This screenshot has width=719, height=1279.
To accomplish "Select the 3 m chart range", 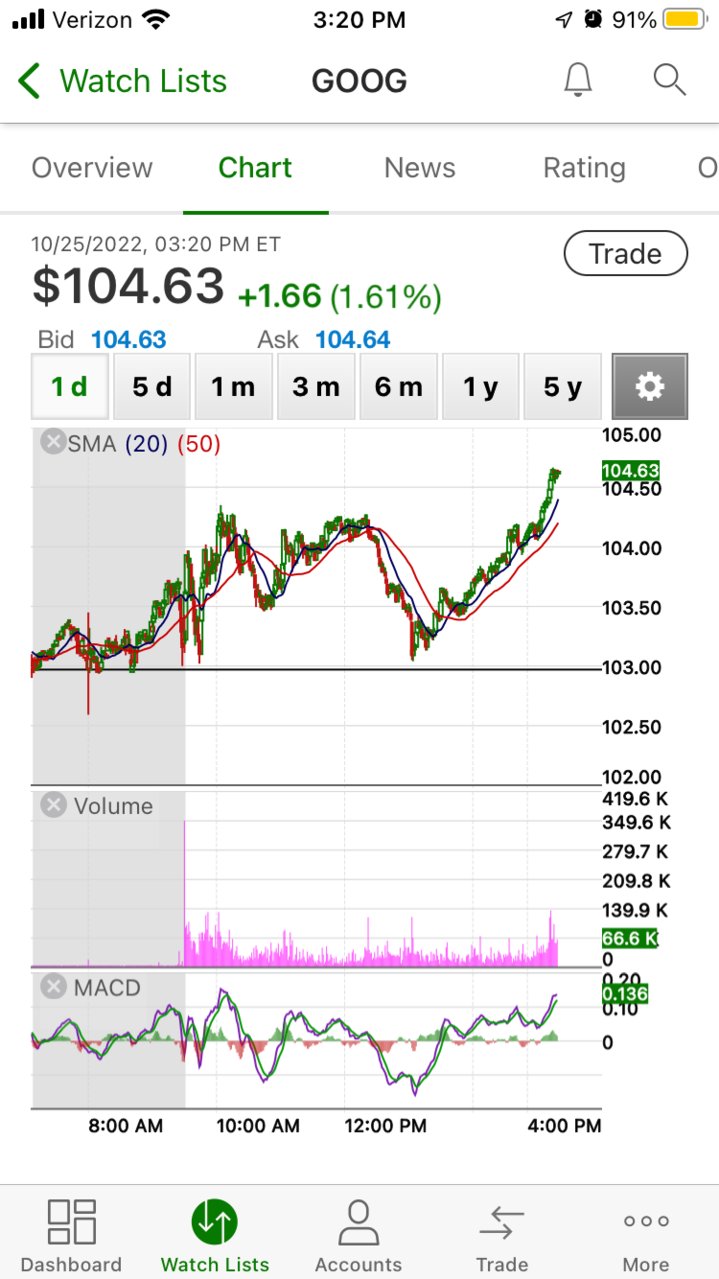I will tap(316, 386).
